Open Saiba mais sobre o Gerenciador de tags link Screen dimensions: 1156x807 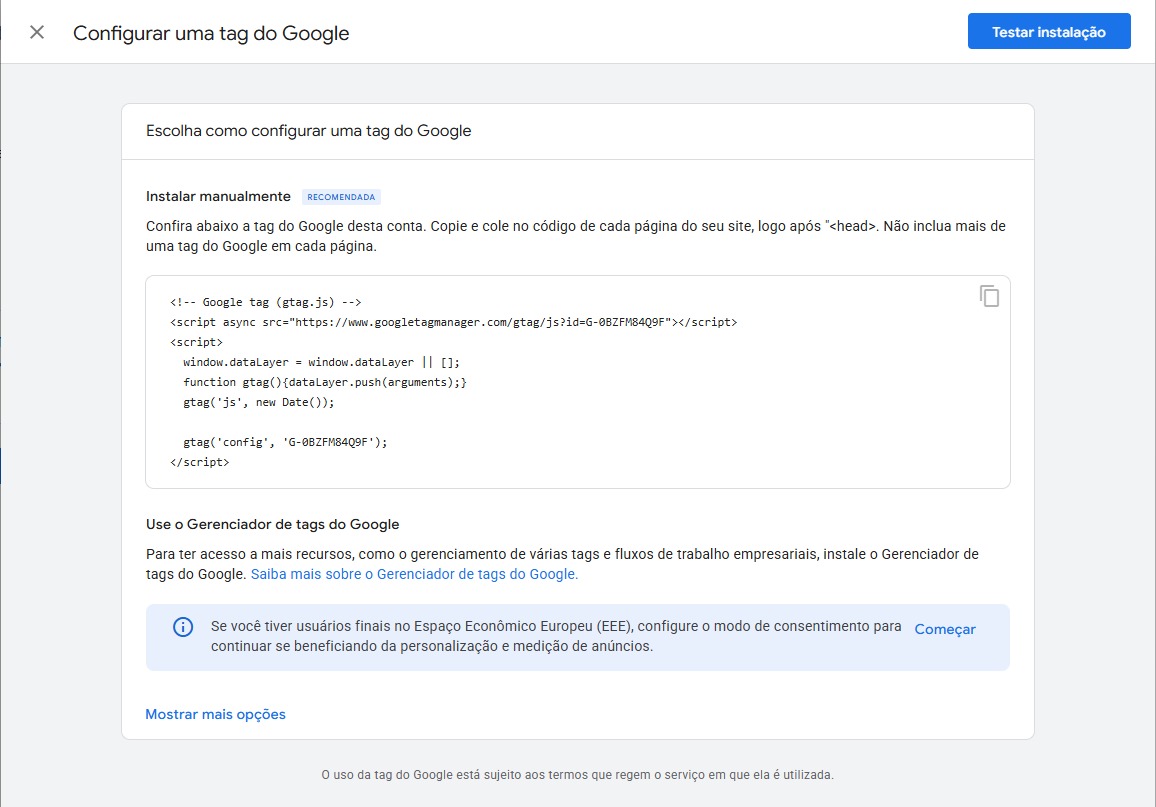(414, 574)
